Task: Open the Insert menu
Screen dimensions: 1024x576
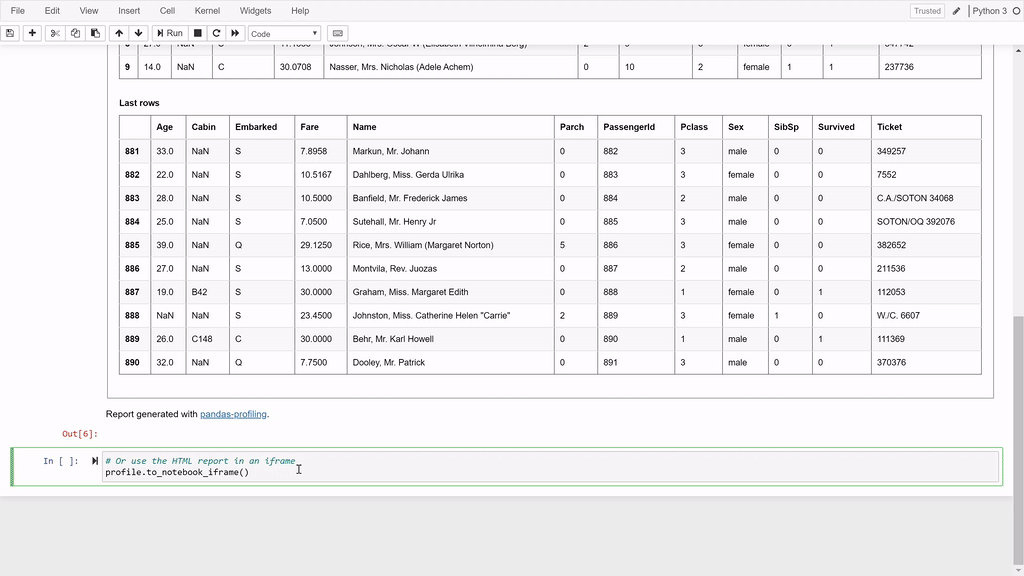Action: click(128, 11)
